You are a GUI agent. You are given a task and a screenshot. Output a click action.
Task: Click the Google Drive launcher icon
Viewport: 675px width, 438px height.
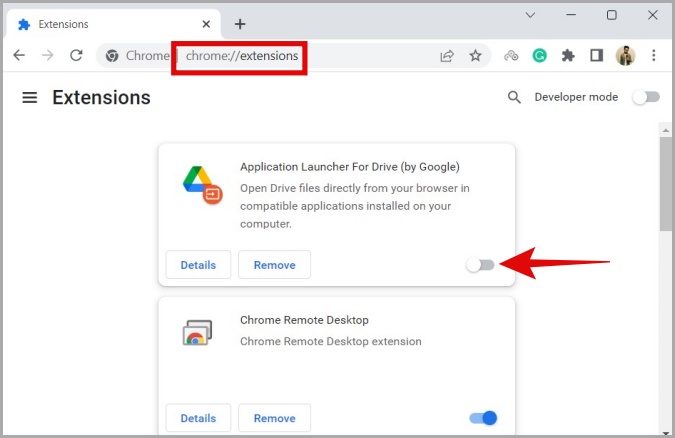pyautogui.click(x=202, y=185)
